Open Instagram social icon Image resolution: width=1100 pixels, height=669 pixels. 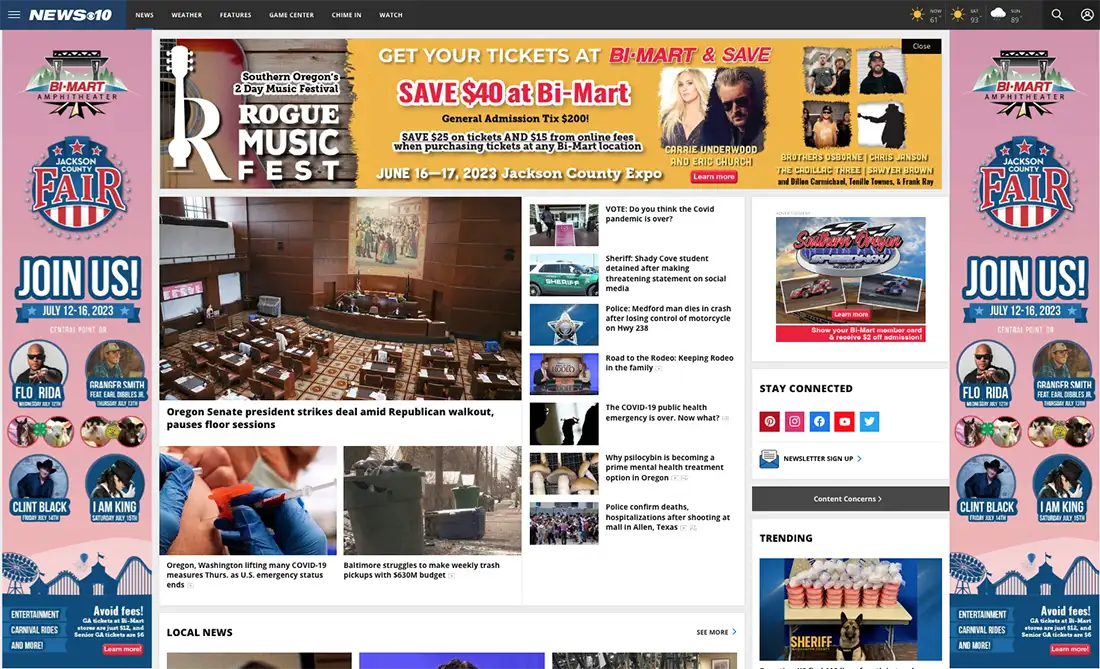[795, 421]
